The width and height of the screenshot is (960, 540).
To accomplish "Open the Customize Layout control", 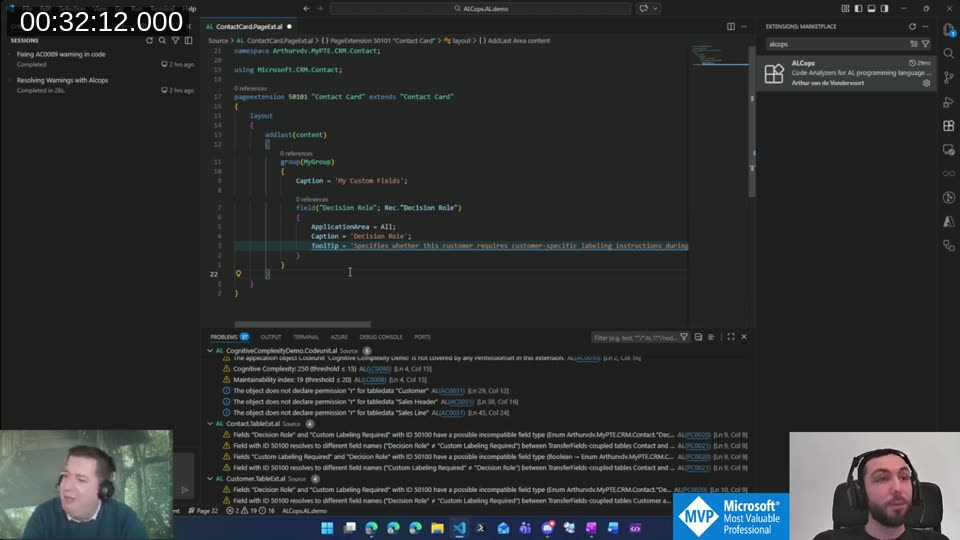I will coord(846,9).
